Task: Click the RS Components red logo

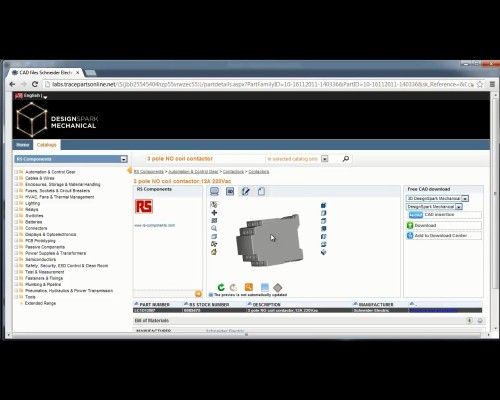Action: (x=144, y=206)
